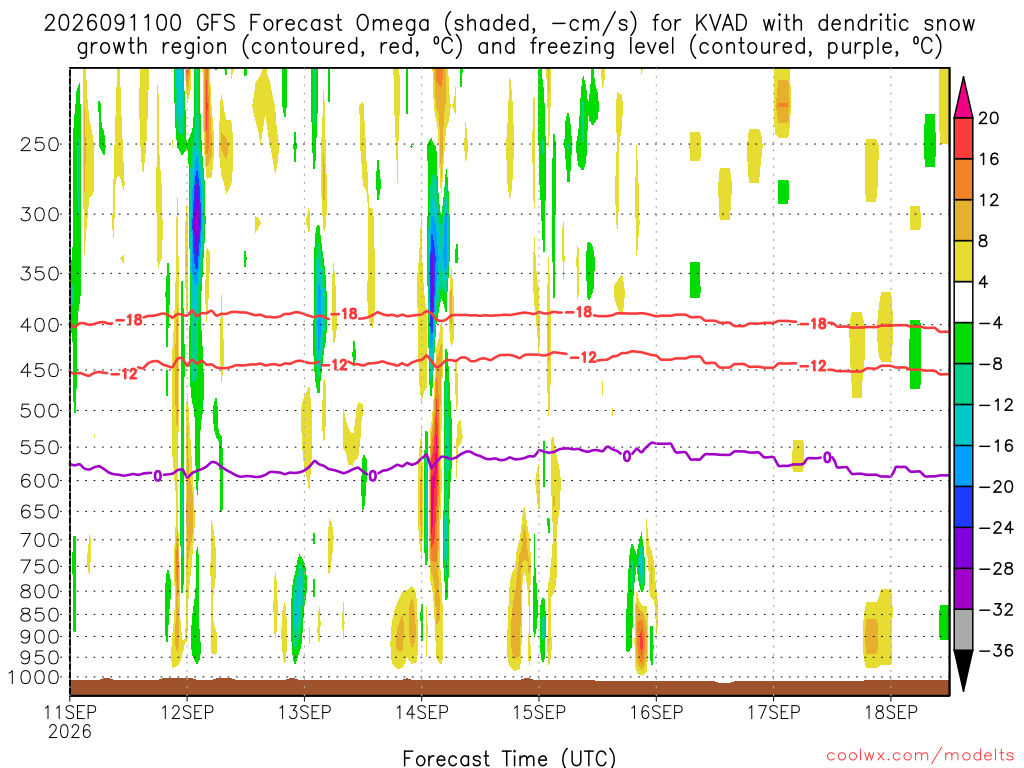Click the 18SEP time axis label
This screenshot has width=1024, height=768.
point(891,712)
